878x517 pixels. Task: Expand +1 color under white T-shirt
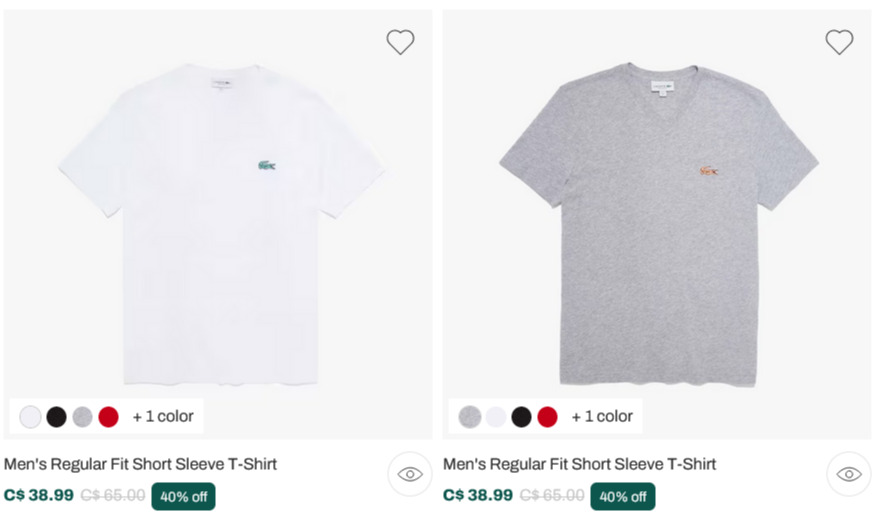pyautogui.click(x=163, y=416)
